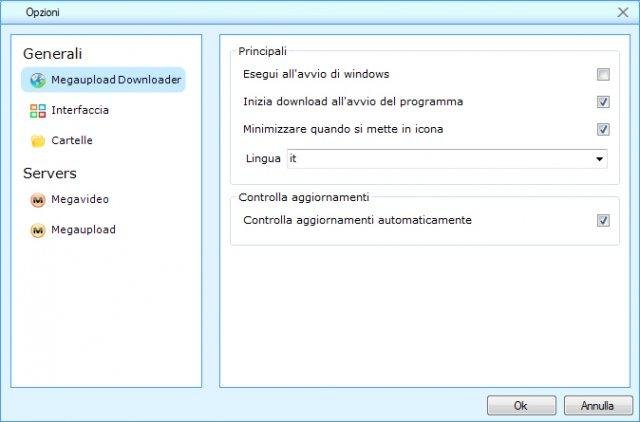Click the 'Principali' group title

tap(262, 51)
